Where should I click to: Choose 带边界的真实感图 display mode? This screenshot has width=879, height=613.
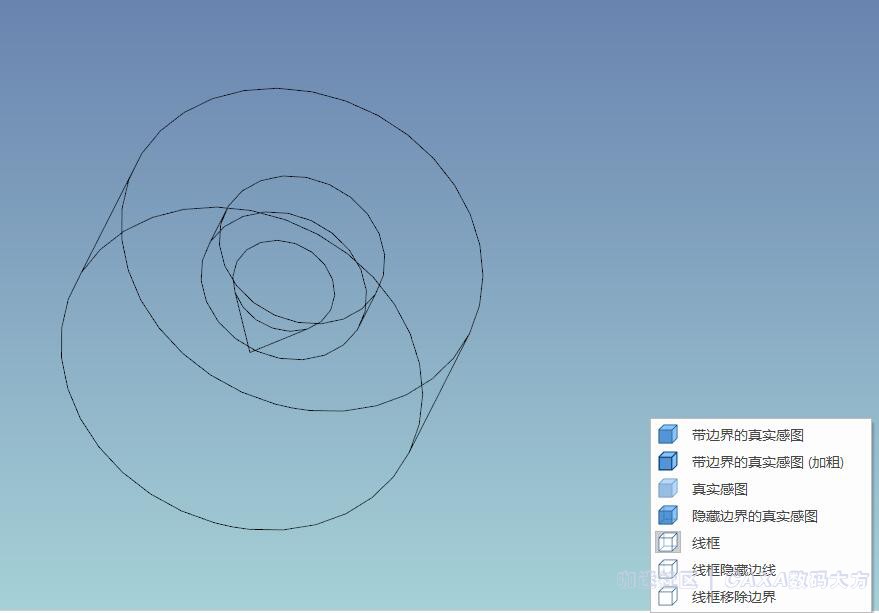(747, 435)
